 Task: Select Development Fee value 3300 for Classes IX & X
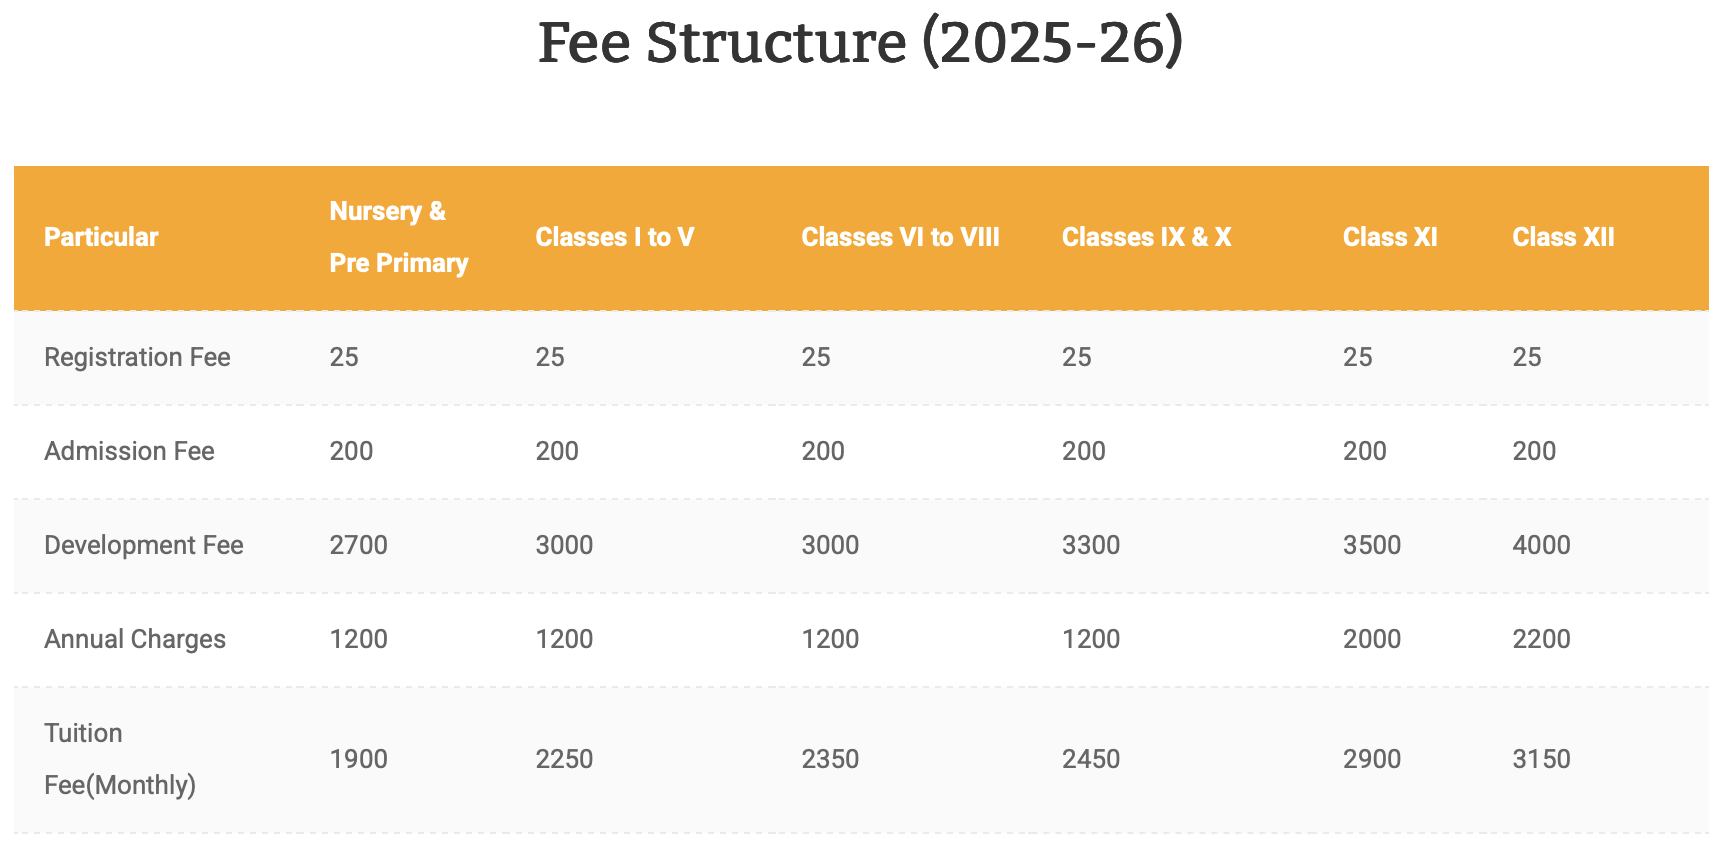[x=1091, y=545]
